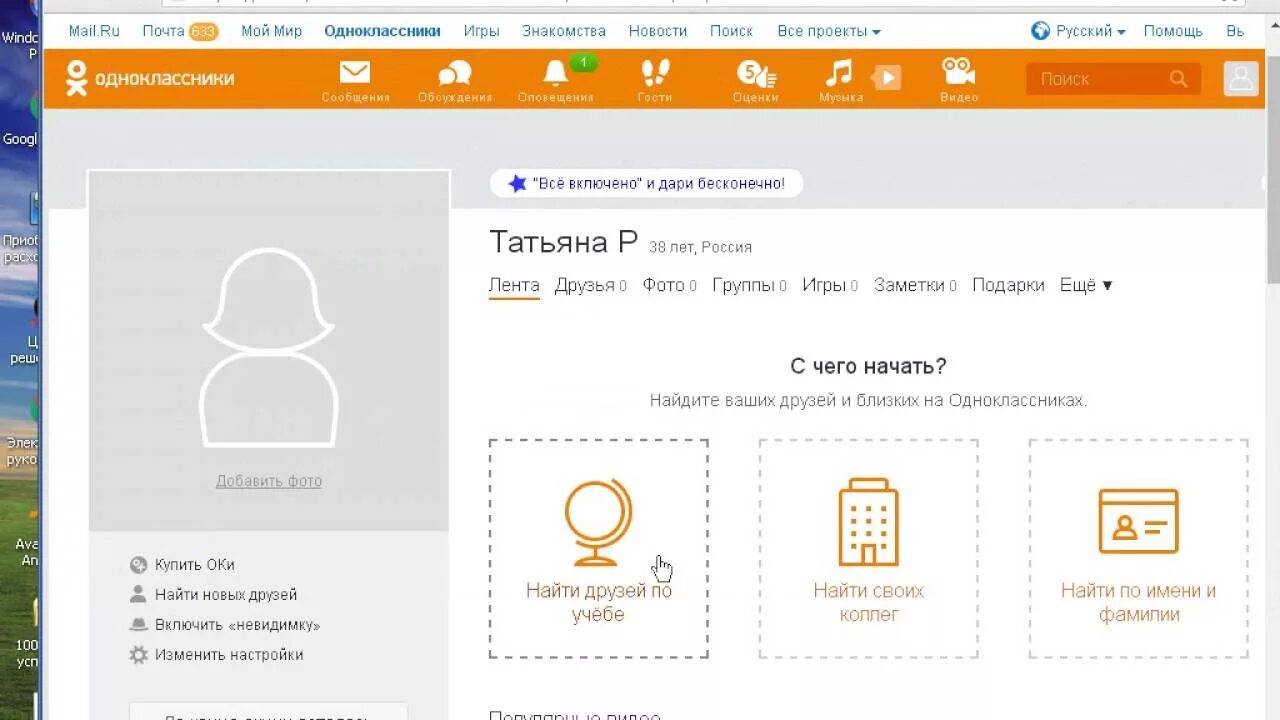Click the profile name Татьяна Р
This screenshot has width=1280, height=720.
pyautogui.click(x=563, y=242)
